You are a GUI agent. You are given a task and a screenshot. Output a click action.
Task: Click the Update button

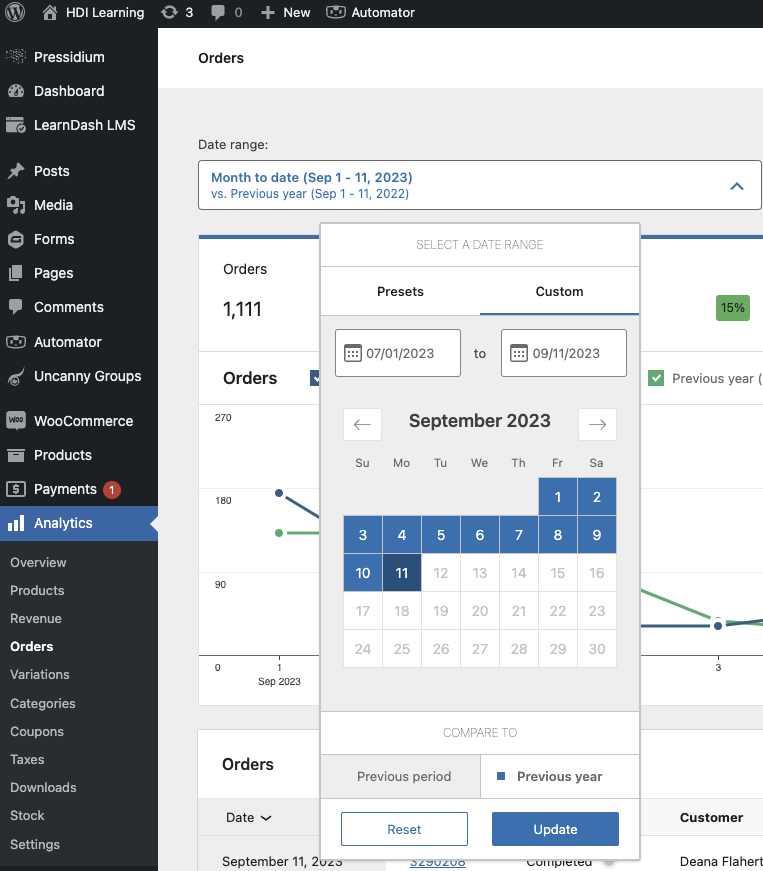pyautogui.click(x=555, y=829)
